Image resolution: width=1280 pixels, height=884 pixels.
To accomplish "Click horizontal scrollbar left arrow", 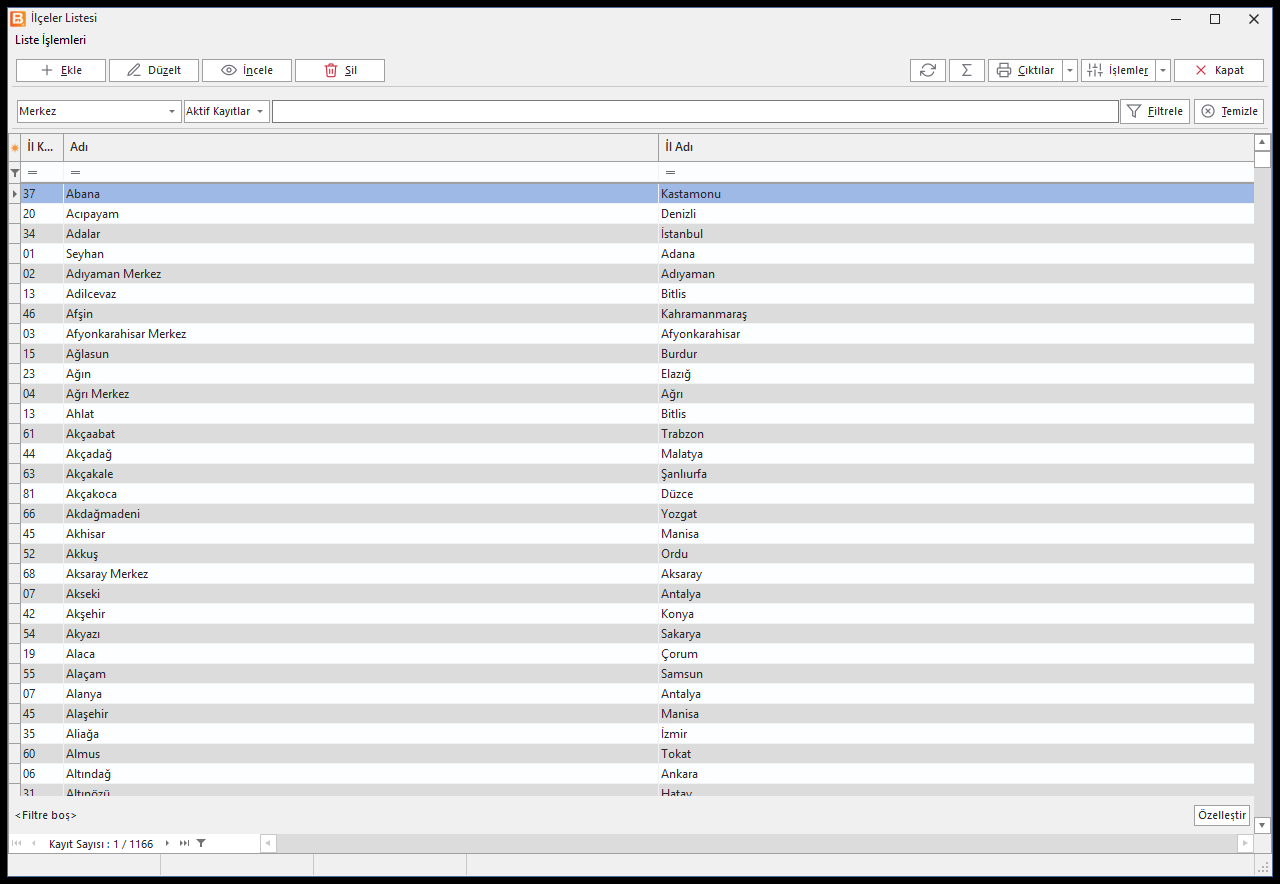I will [x=268, y=844].
